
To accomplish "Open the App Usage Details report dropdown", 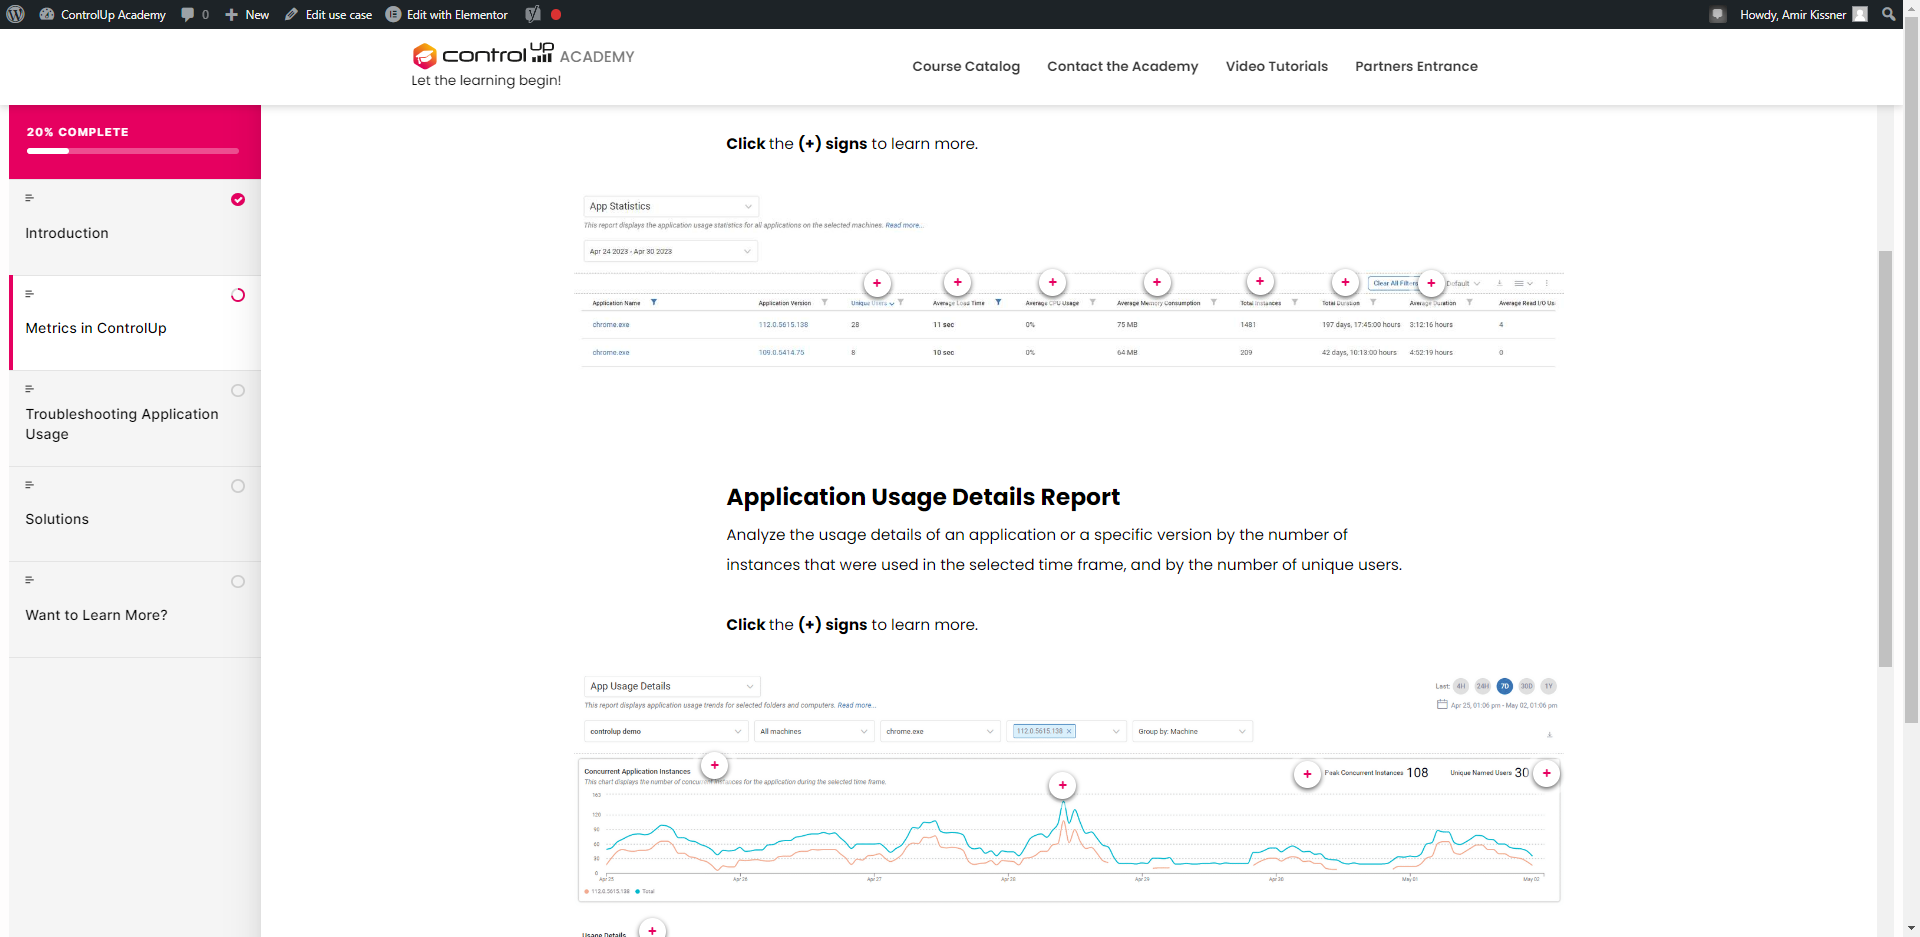I will [672, 686].
